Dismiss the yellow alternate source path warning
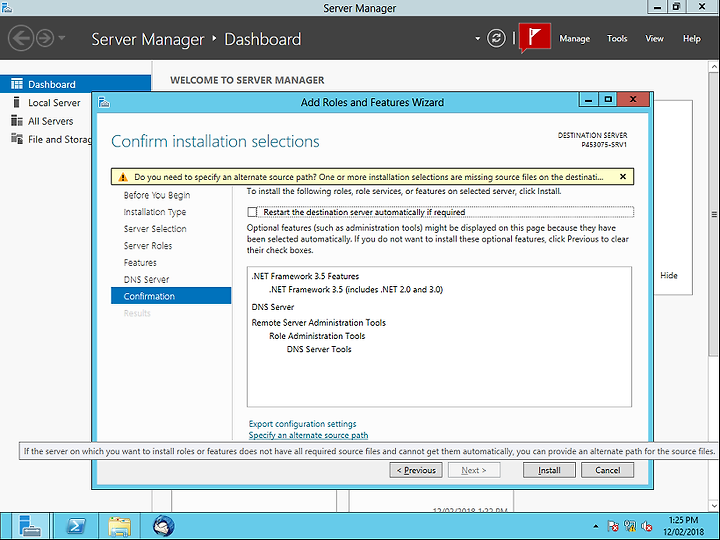 pyautogui.click(x=623, y=176)
